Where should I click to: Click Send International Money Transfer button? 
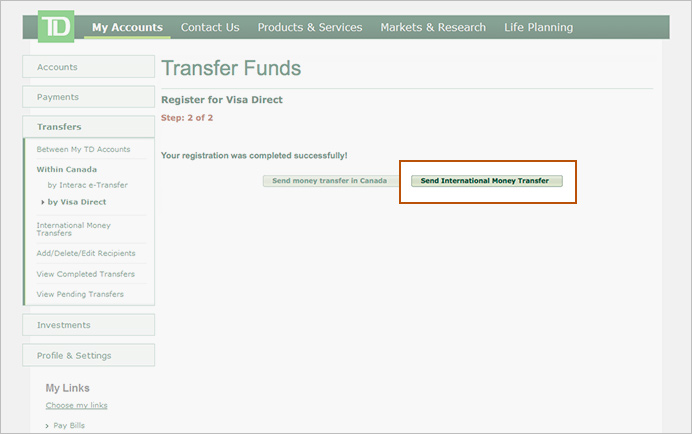pyautogui.click(x=487, y=181)
